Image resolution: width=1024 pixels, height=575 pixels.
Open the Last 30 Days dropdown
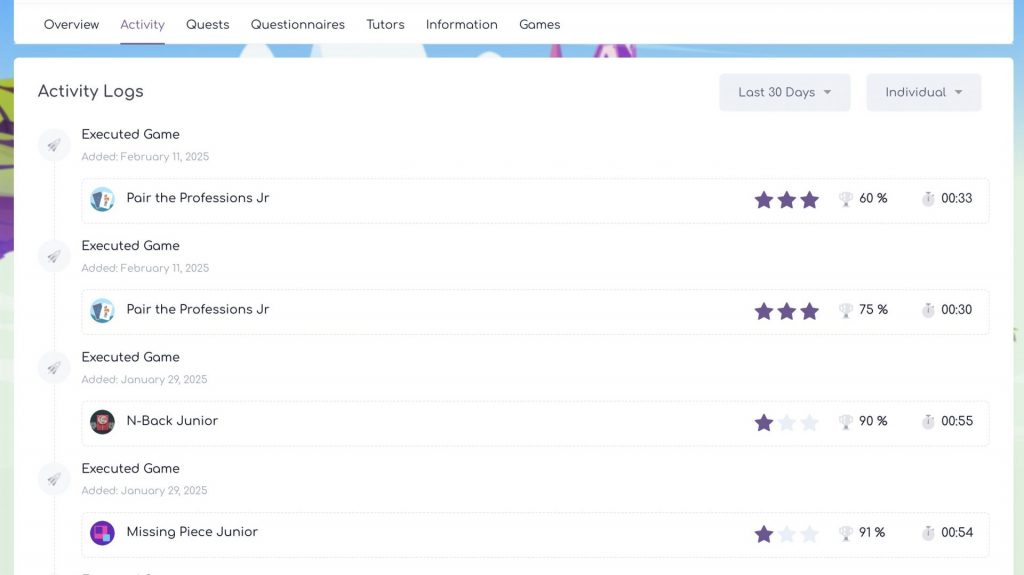(784, 92)
